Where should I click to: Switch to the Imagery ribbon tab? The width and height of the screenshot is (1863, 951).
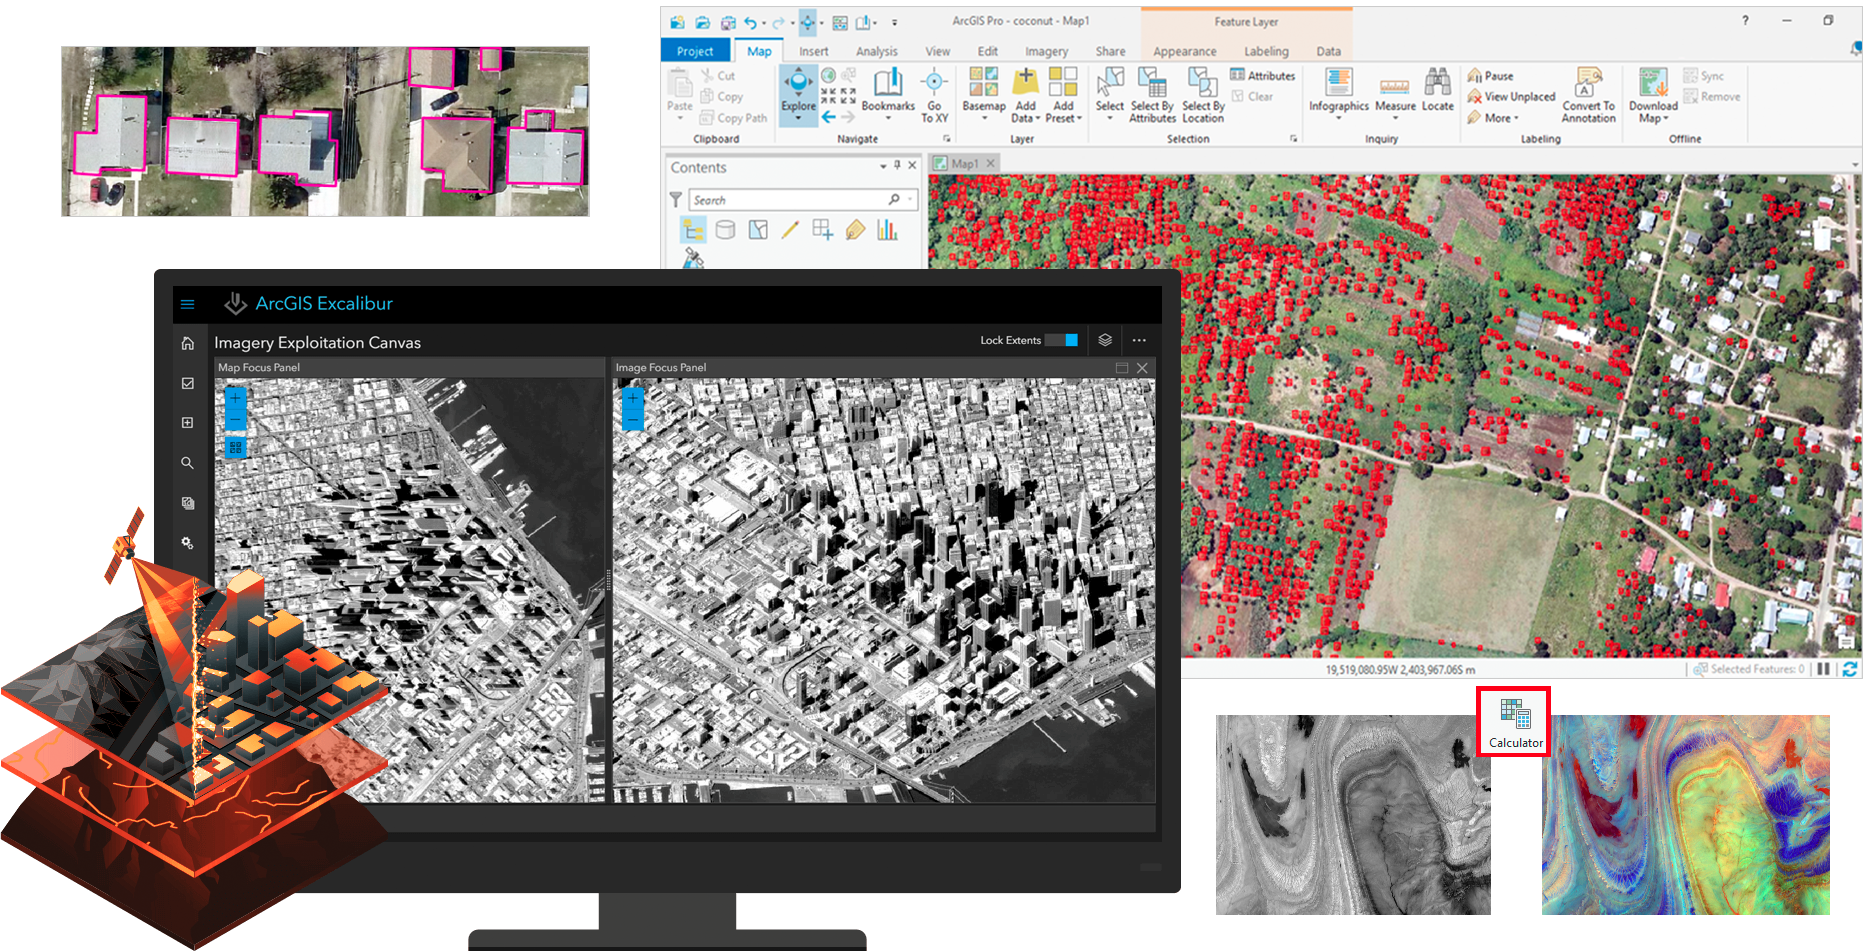coord(1046,51)
